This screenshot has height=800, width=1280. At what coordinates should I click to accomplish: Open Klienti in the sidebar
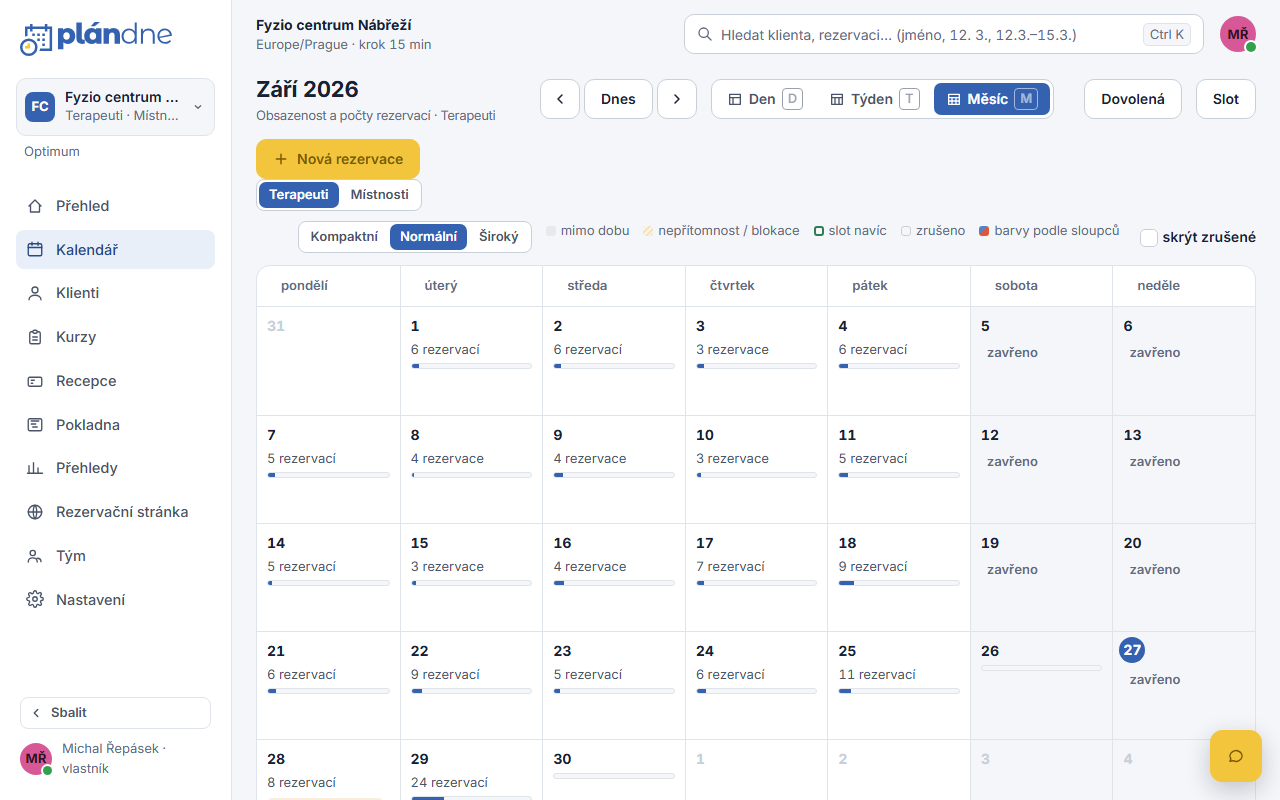pyautogui.click(x=115, y=293)
